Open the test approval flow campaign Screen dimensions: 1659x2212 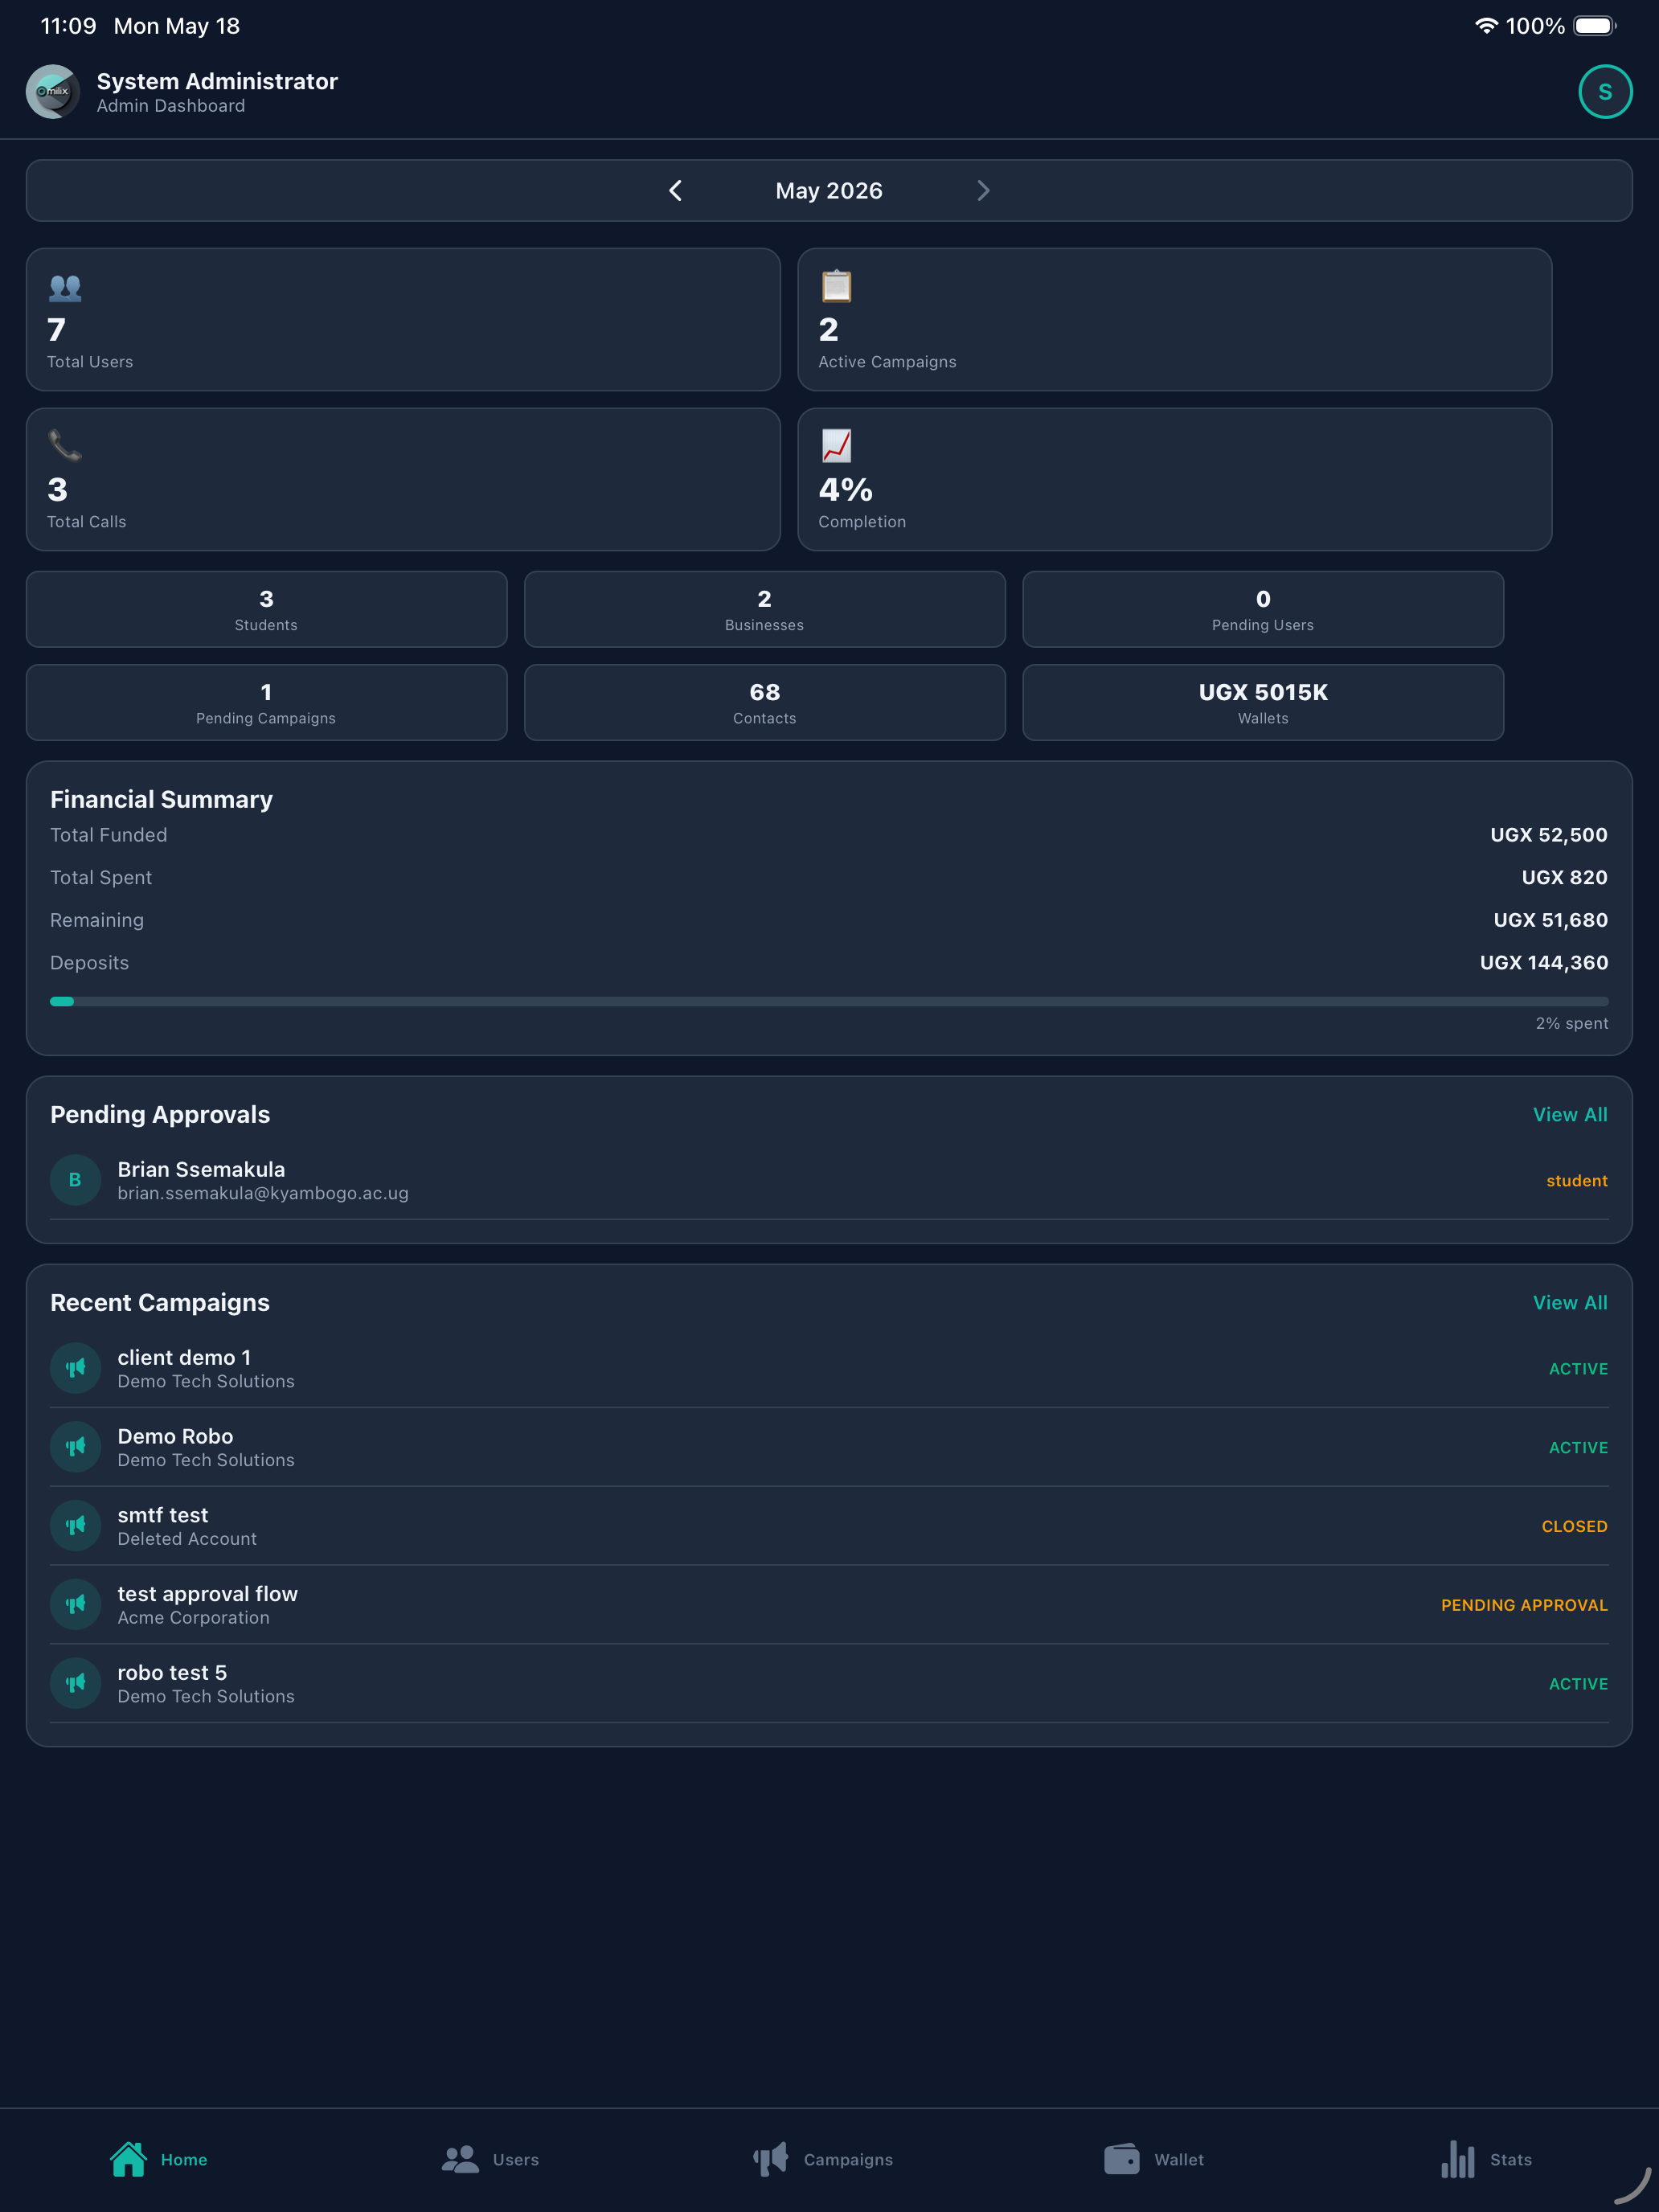pyautogui.click(x=829, y=1604)
